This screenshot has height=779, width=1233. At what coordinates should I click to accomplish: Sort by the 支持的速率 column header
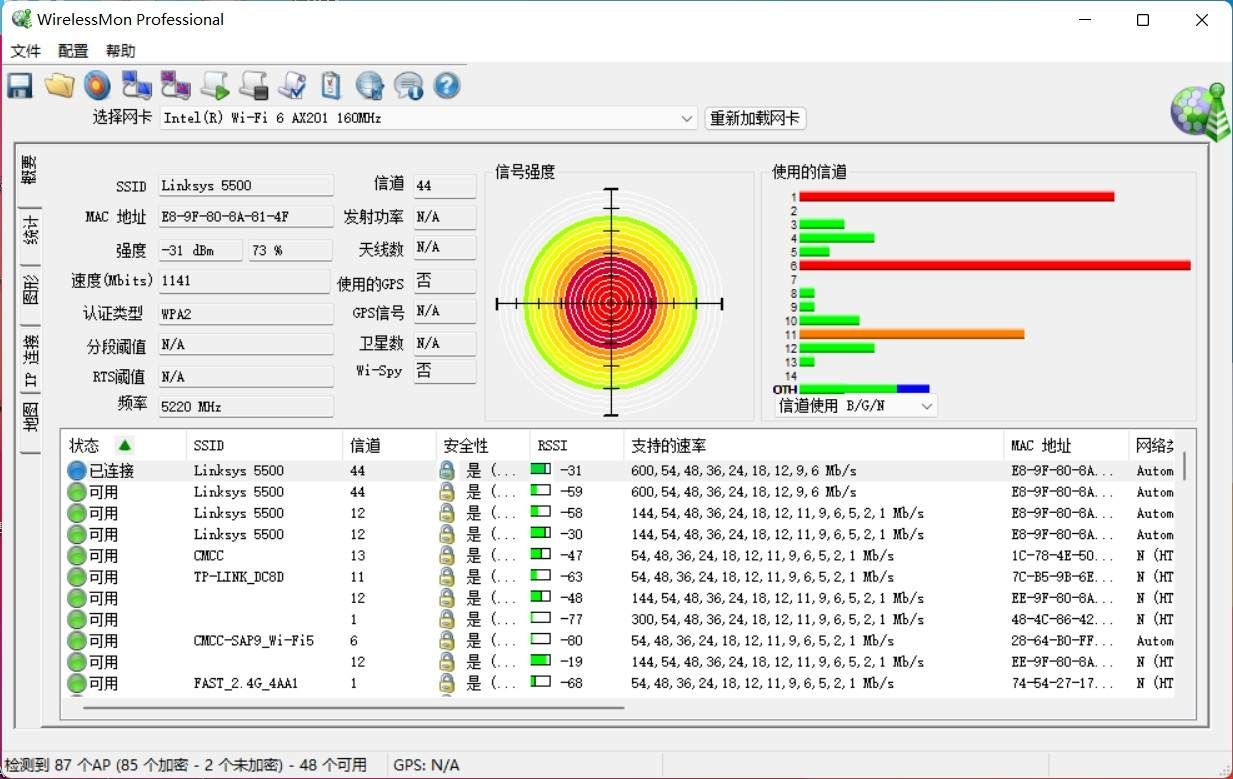point(814,445)
